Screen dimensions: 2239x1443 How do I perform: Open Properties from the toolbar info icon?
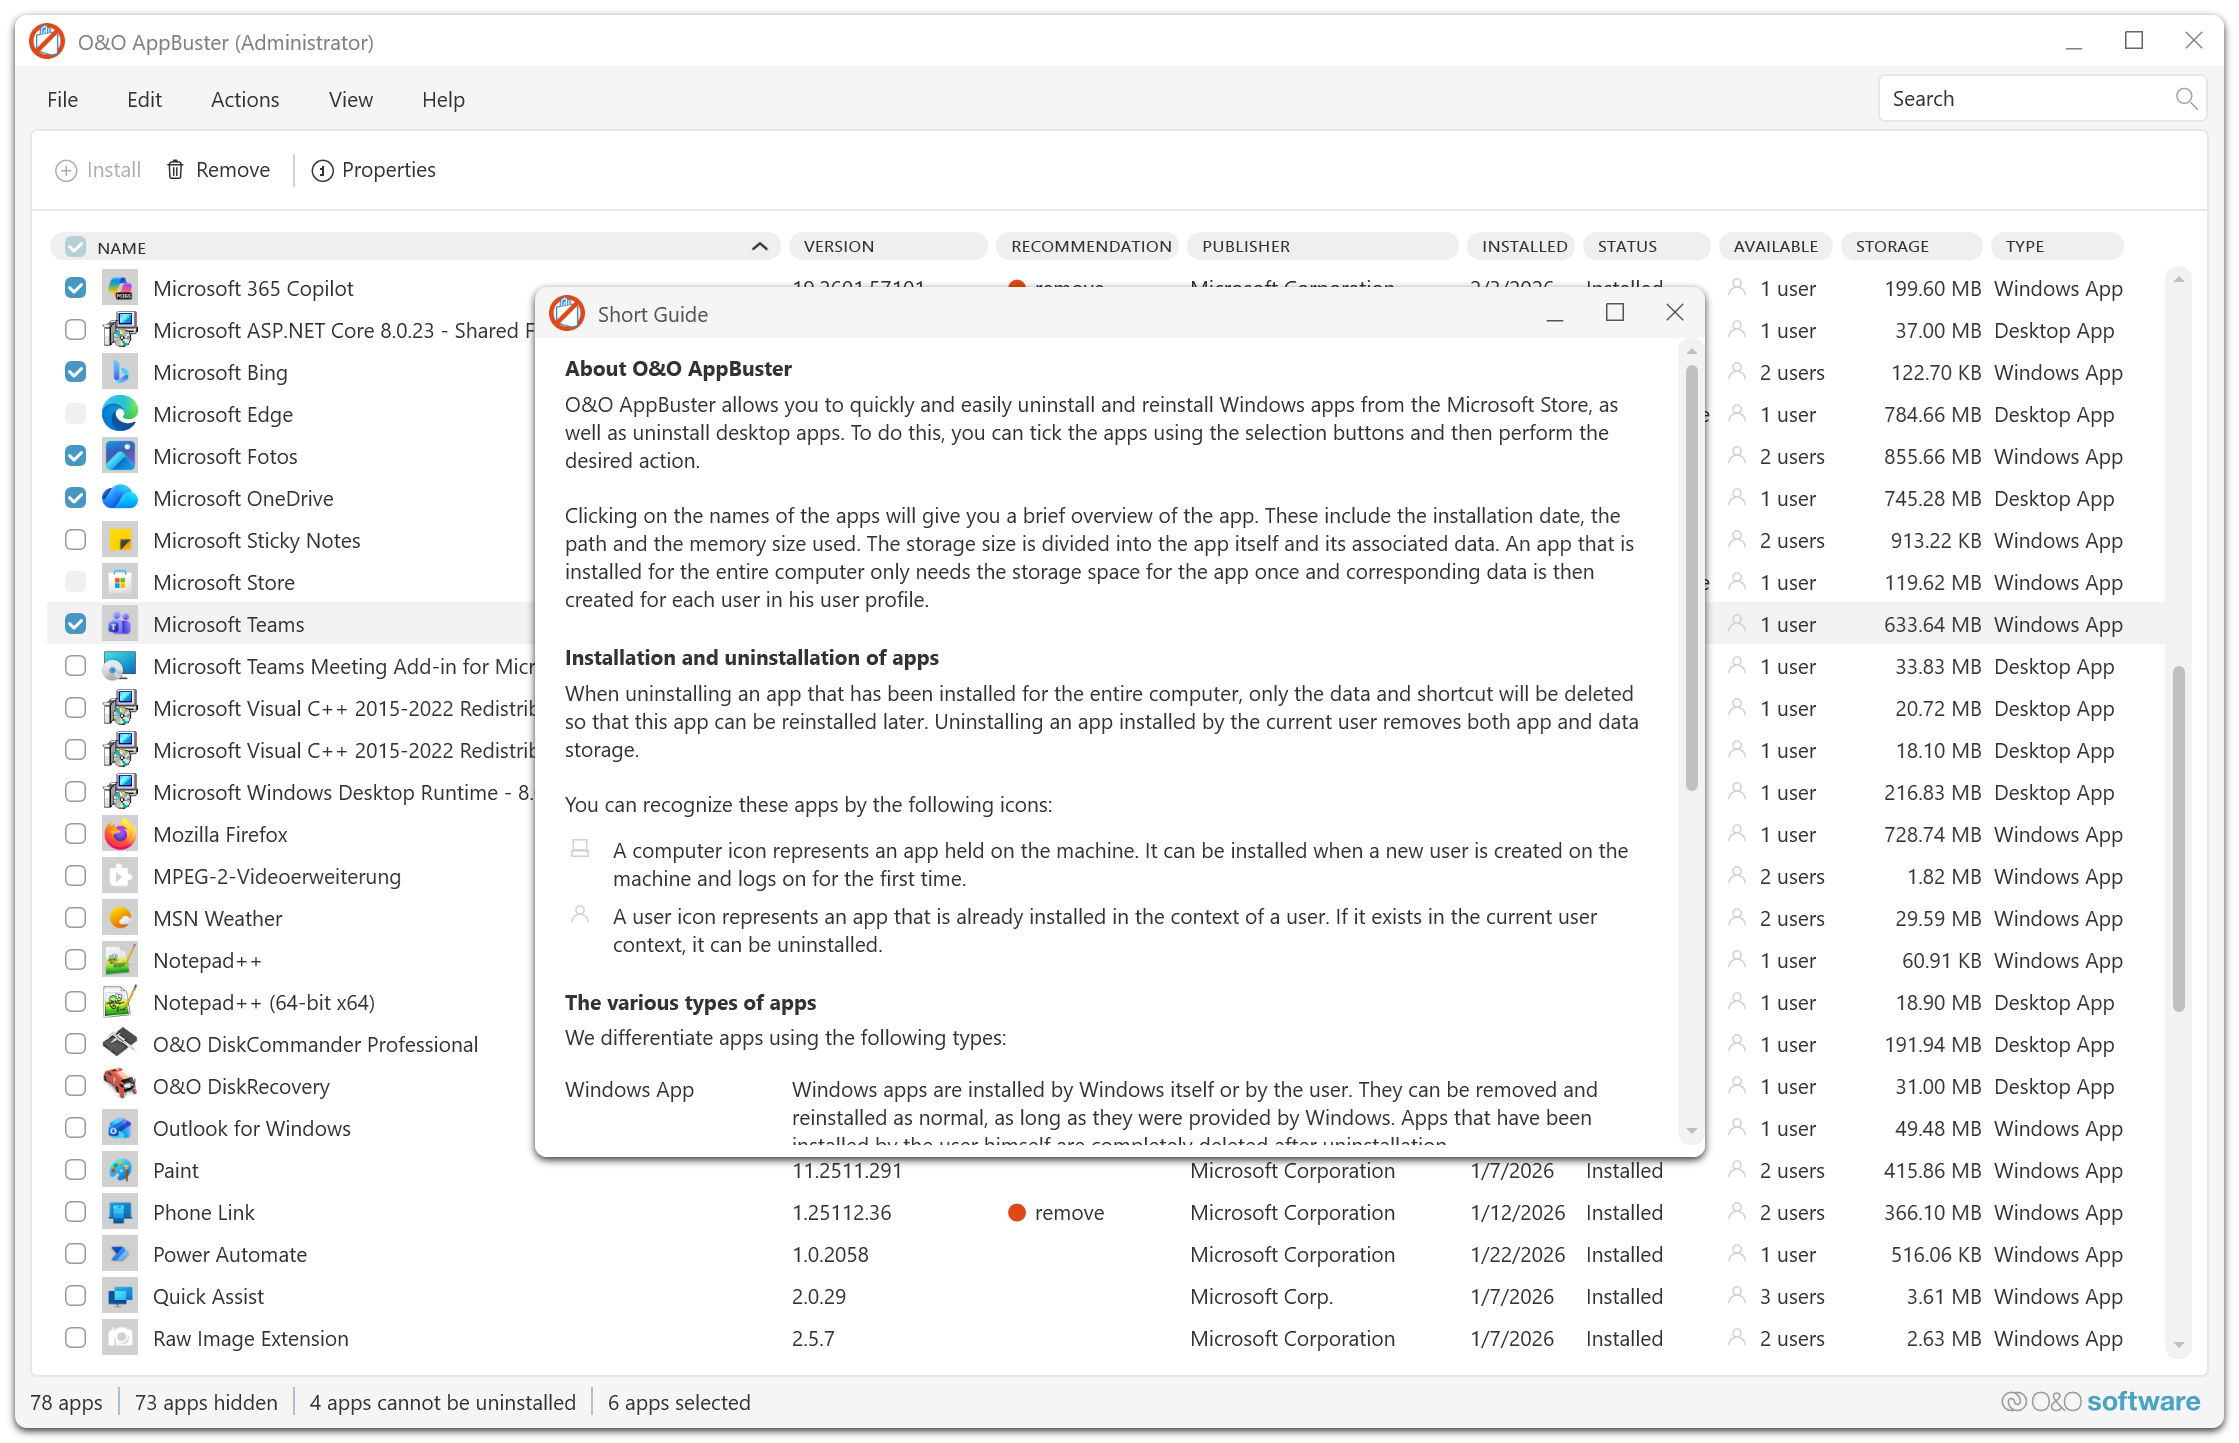click(x=322, y=171)
